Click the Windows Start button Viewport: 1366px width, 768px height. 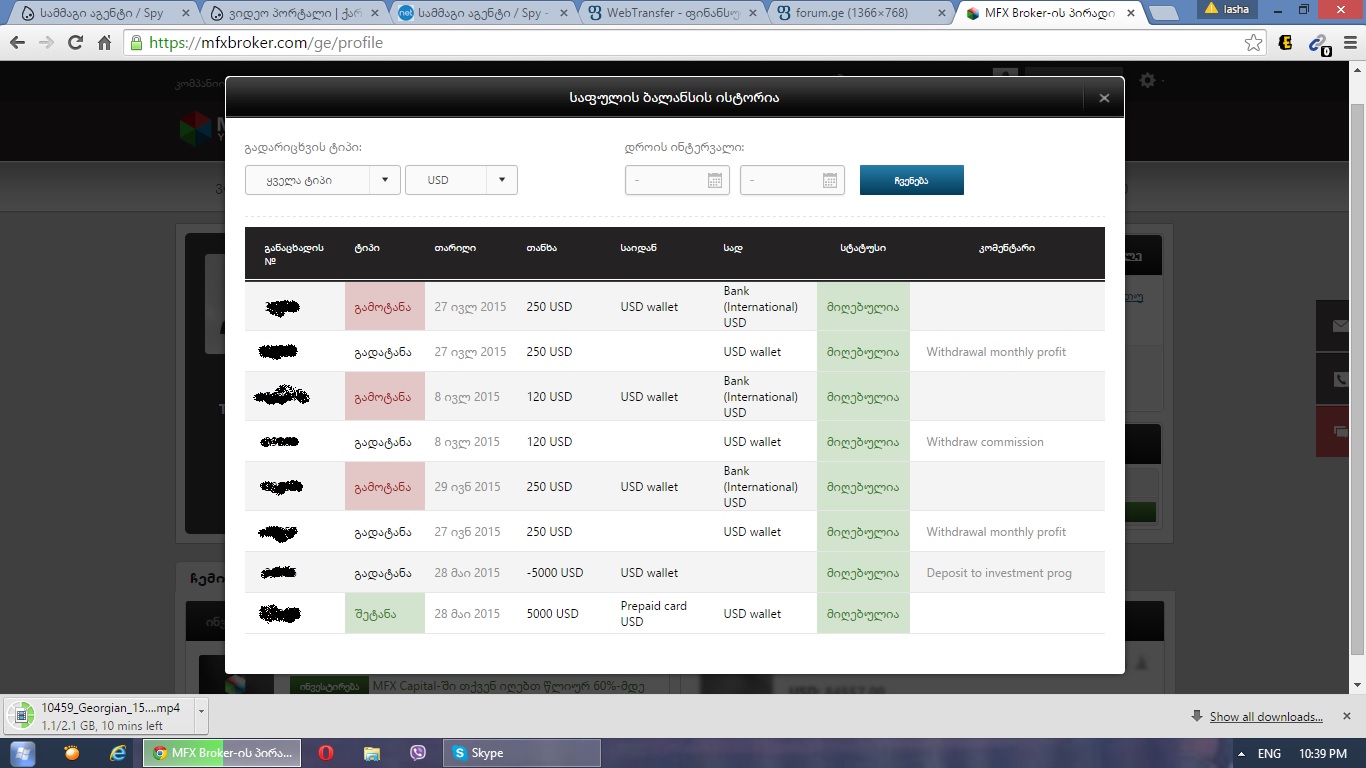tap(21, 753)
